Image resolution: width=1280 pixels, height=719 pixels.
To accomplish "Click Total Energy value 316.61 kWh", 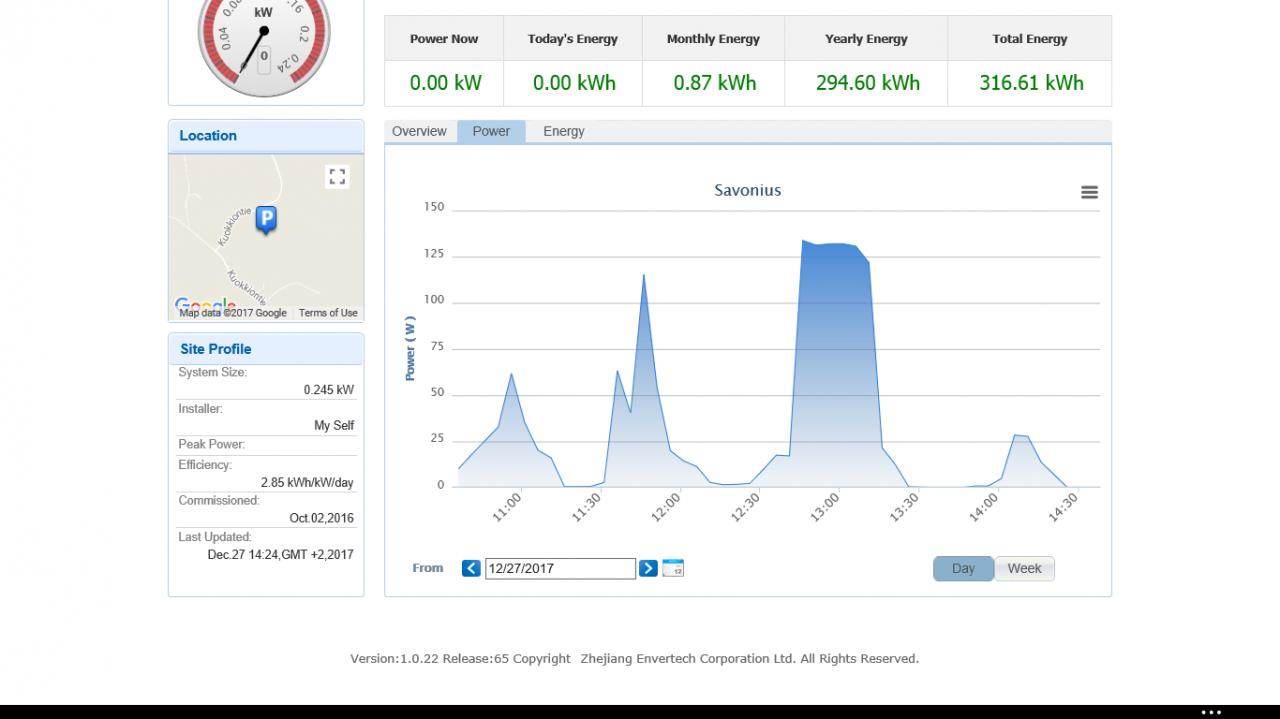I will click(1031, 83).
